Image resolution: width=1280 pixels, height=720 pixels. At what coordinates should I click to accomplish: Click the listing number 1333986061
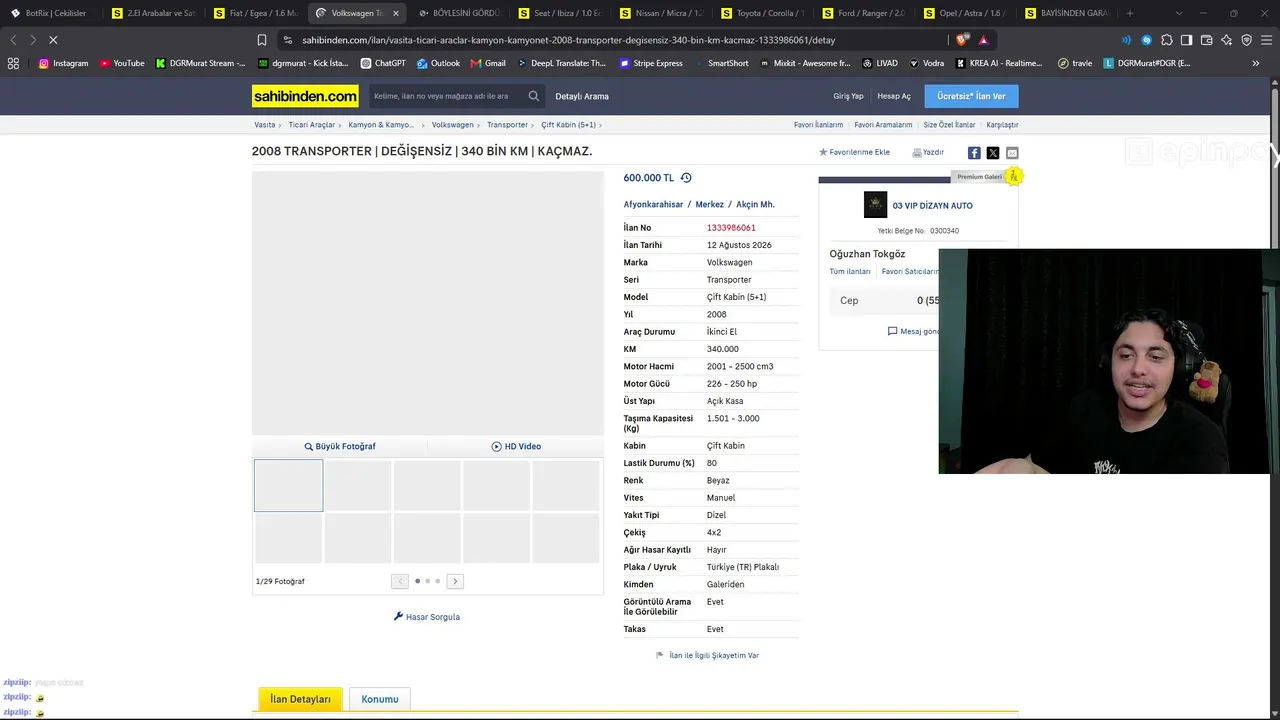pos(731,228)
